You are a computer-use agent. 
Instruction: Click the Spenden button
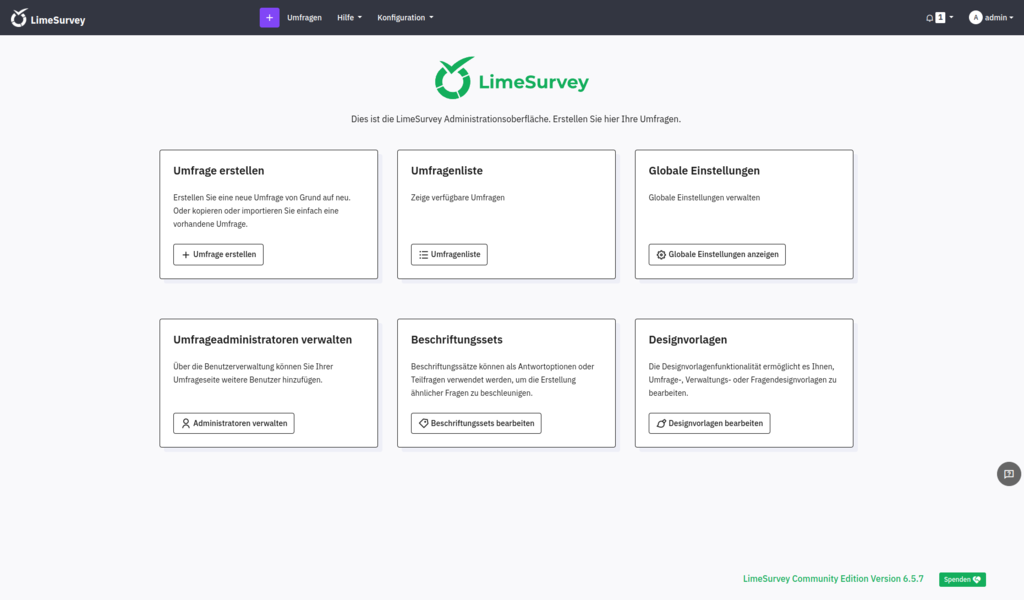tap(961, 579)
